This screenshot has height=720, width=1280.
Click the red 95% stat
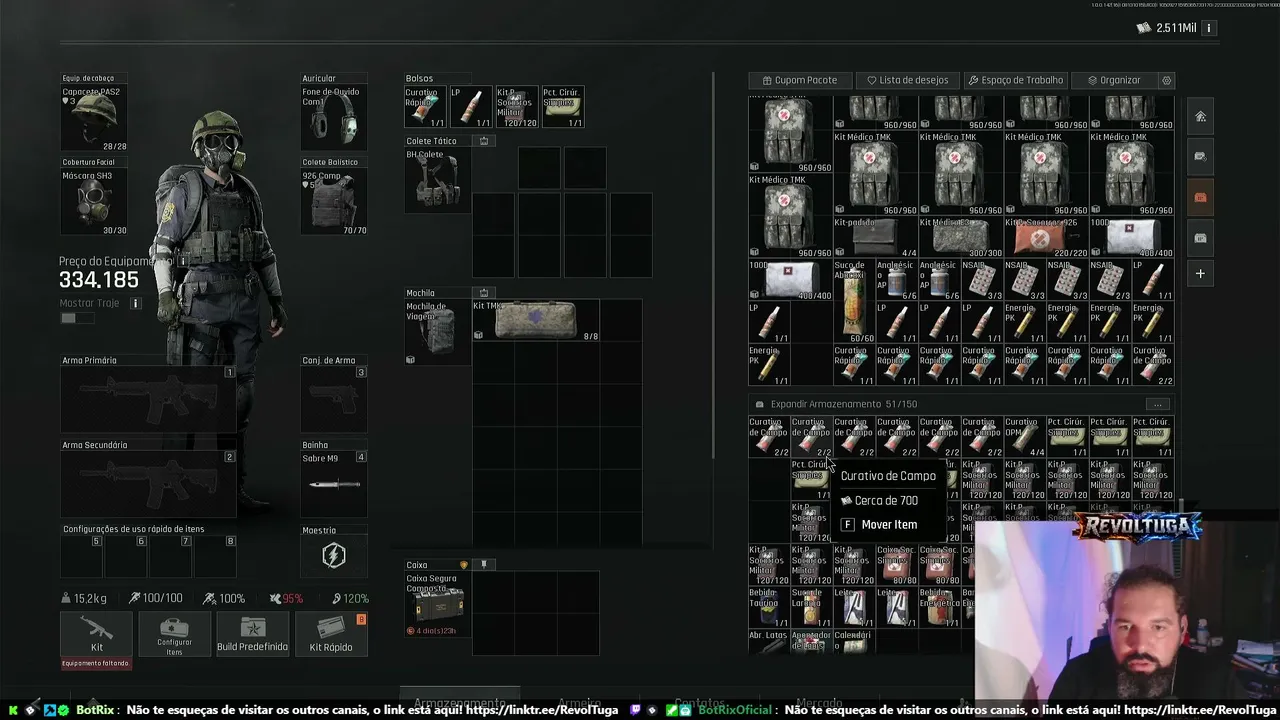click(286, 598)
